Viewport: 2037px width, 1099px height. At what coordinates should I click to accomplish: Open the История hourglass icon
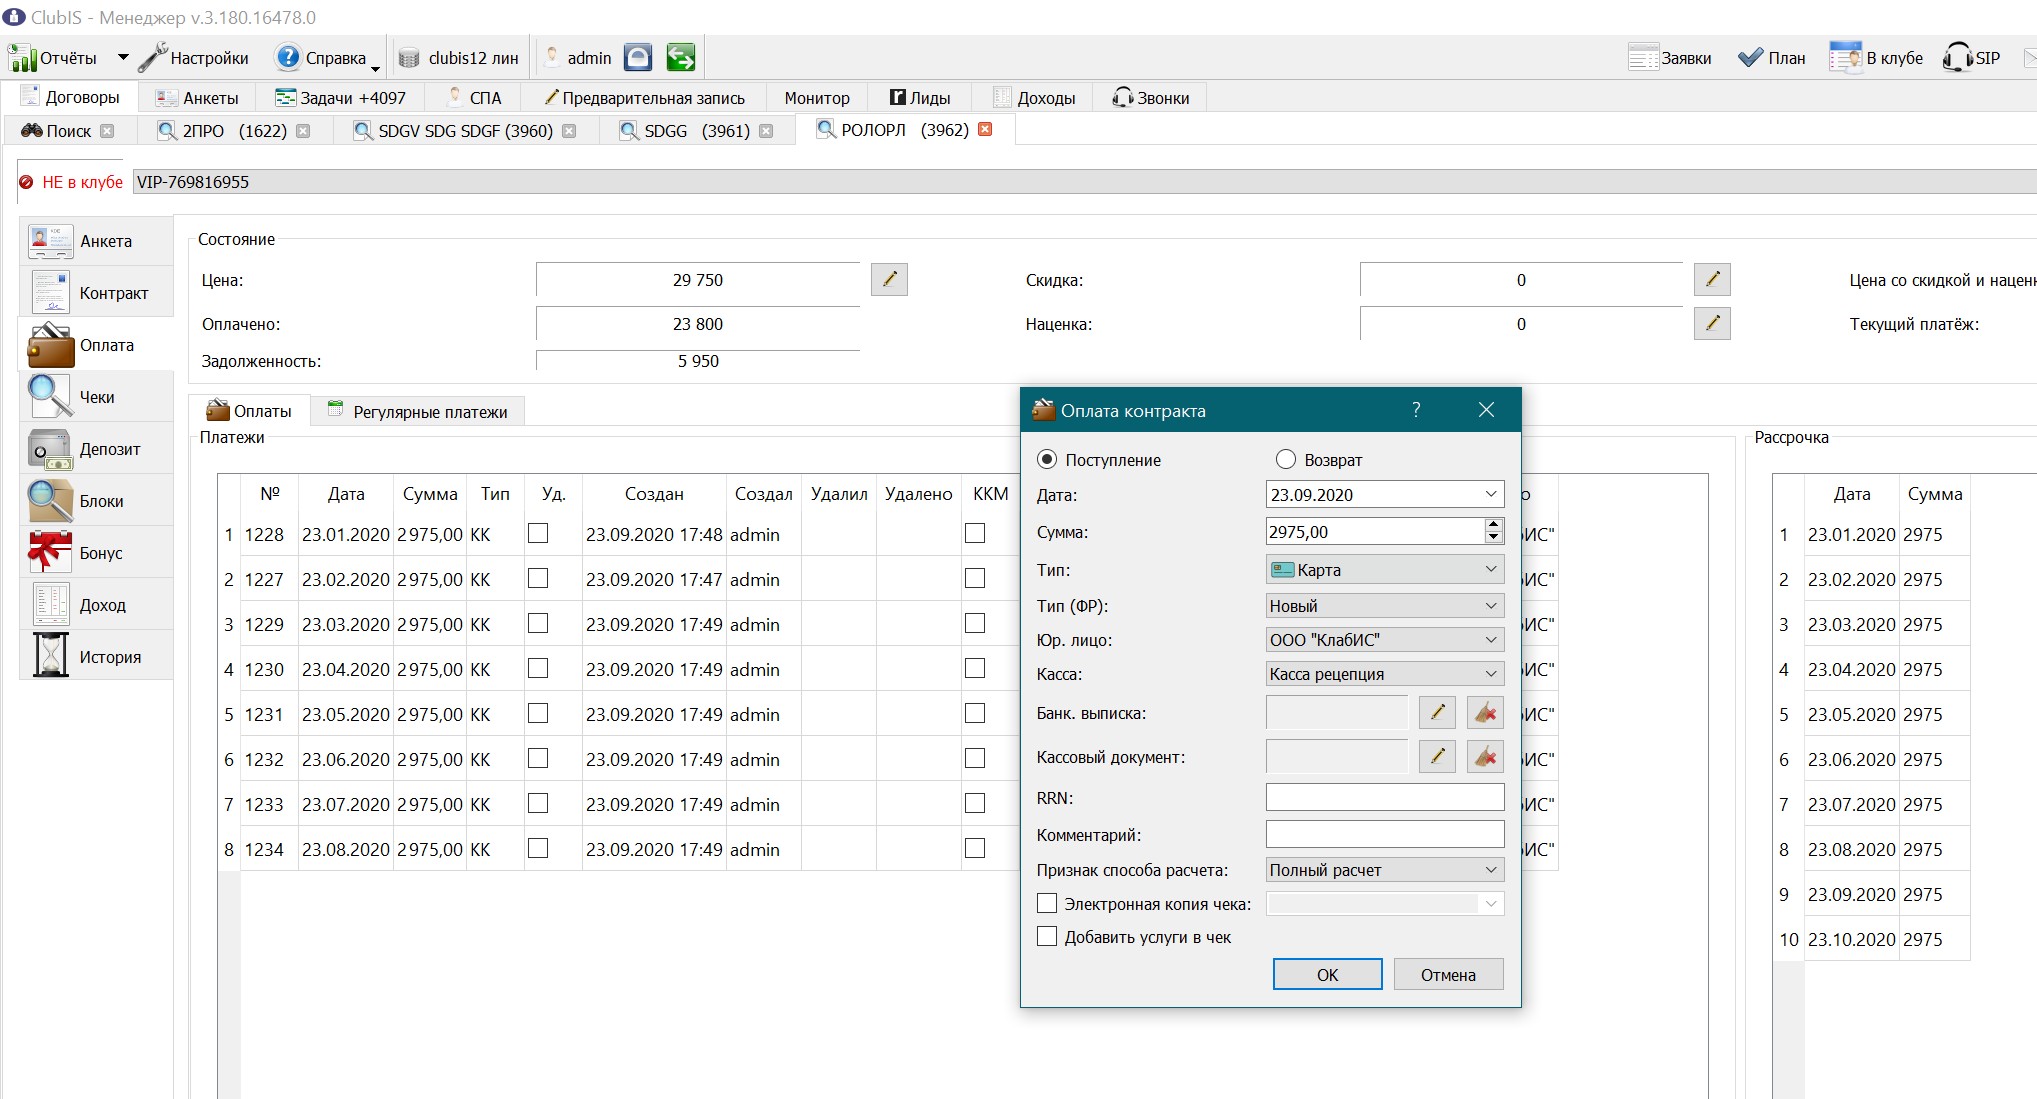[49, 656]
